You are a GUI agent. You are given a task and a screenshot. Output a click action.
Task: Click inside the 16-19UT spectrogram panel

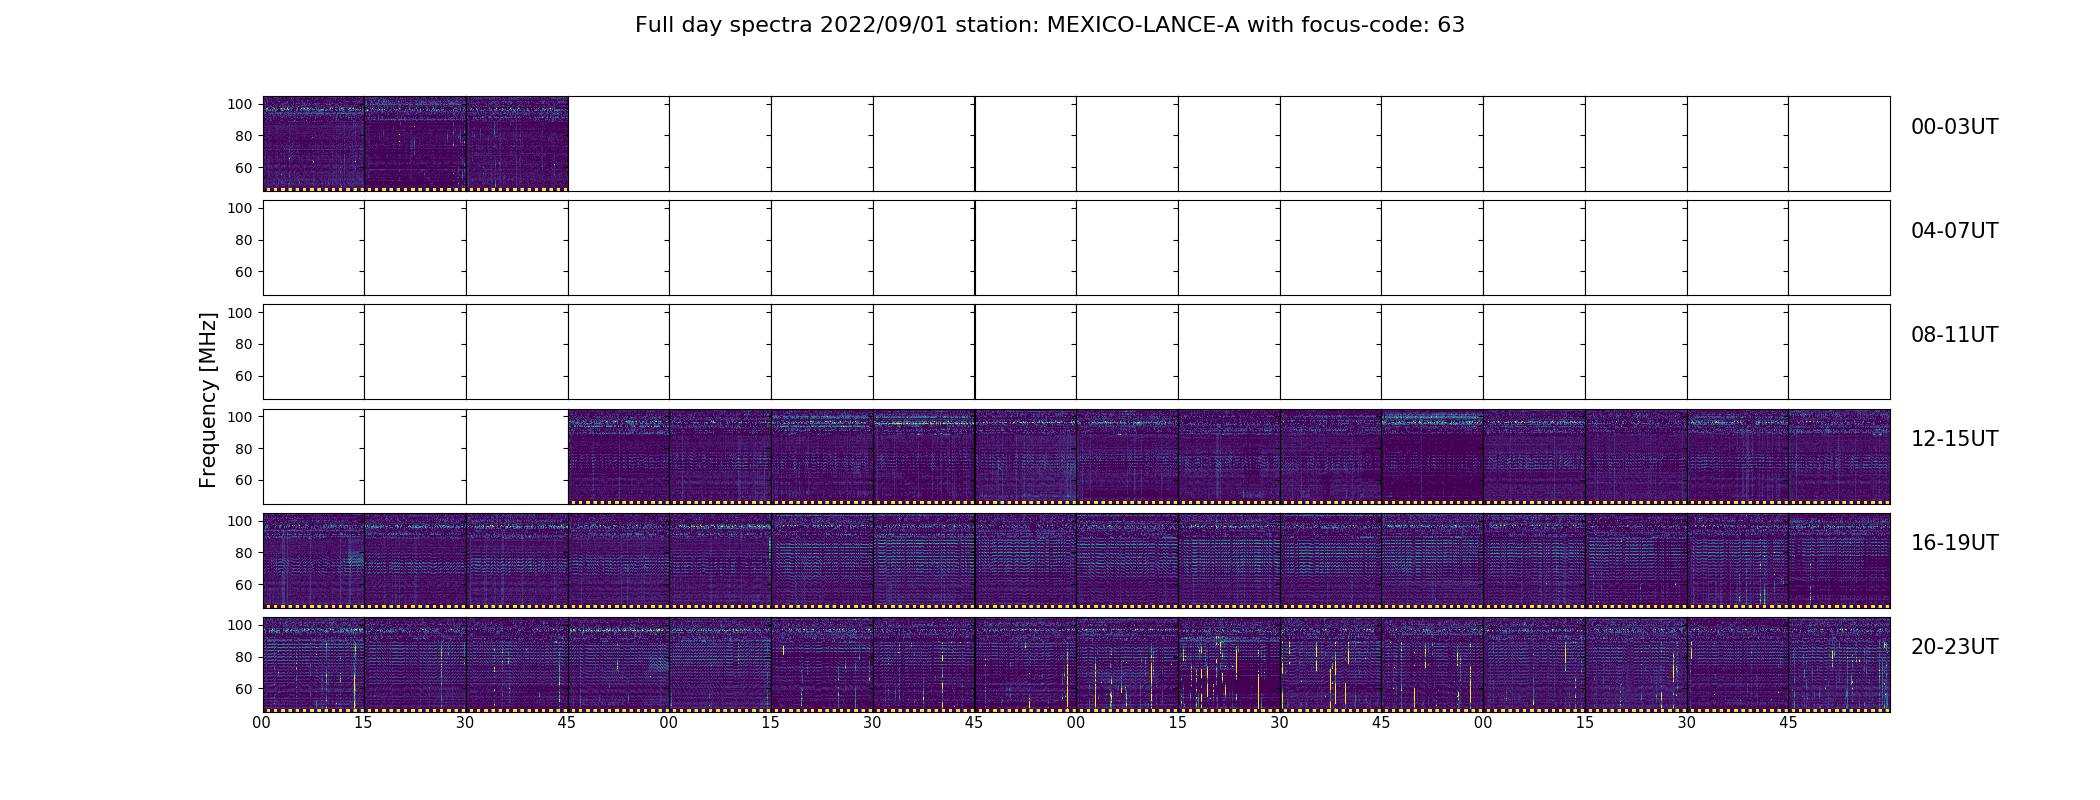[x=1076, y=560]
